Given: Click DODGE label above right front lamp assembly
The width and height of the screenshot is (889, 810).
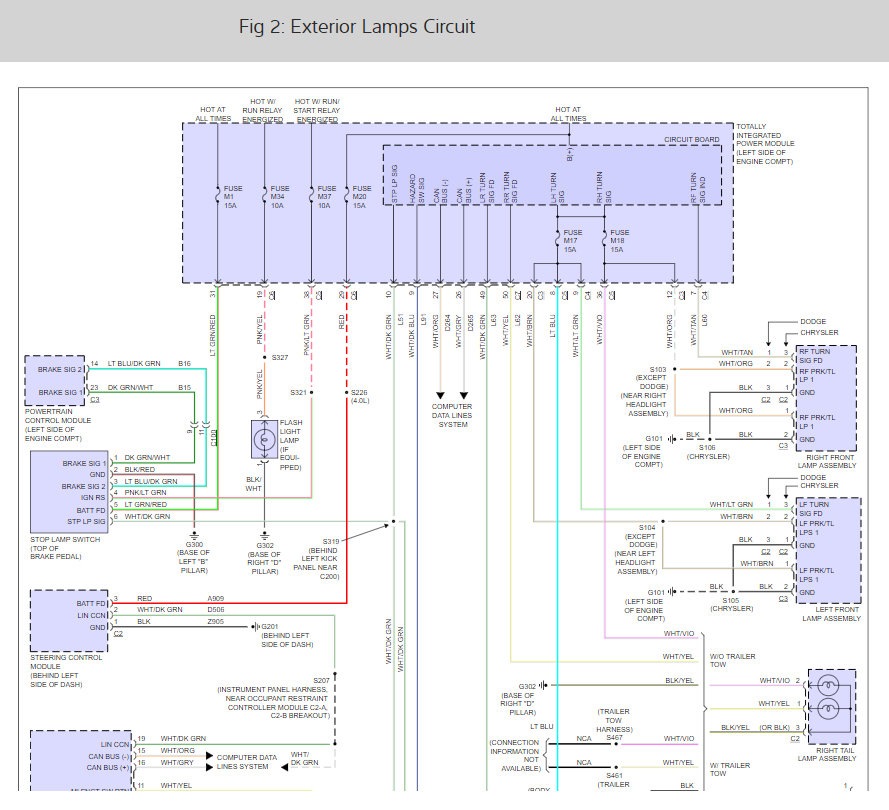Looking at the screenshot, I should (813, 321).
